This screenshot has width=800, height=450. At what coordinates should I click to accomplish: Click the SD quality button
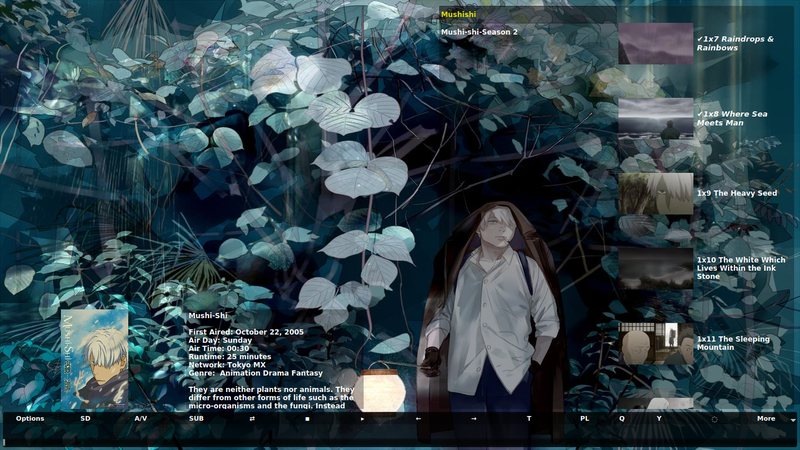click(x=85, y=418)
